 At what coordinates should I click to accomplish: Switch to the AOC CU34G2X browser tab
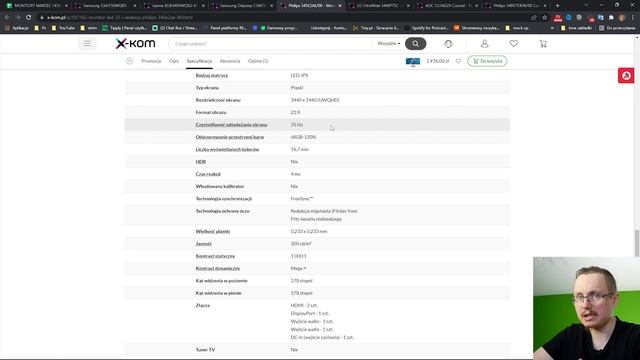(447, 6)
